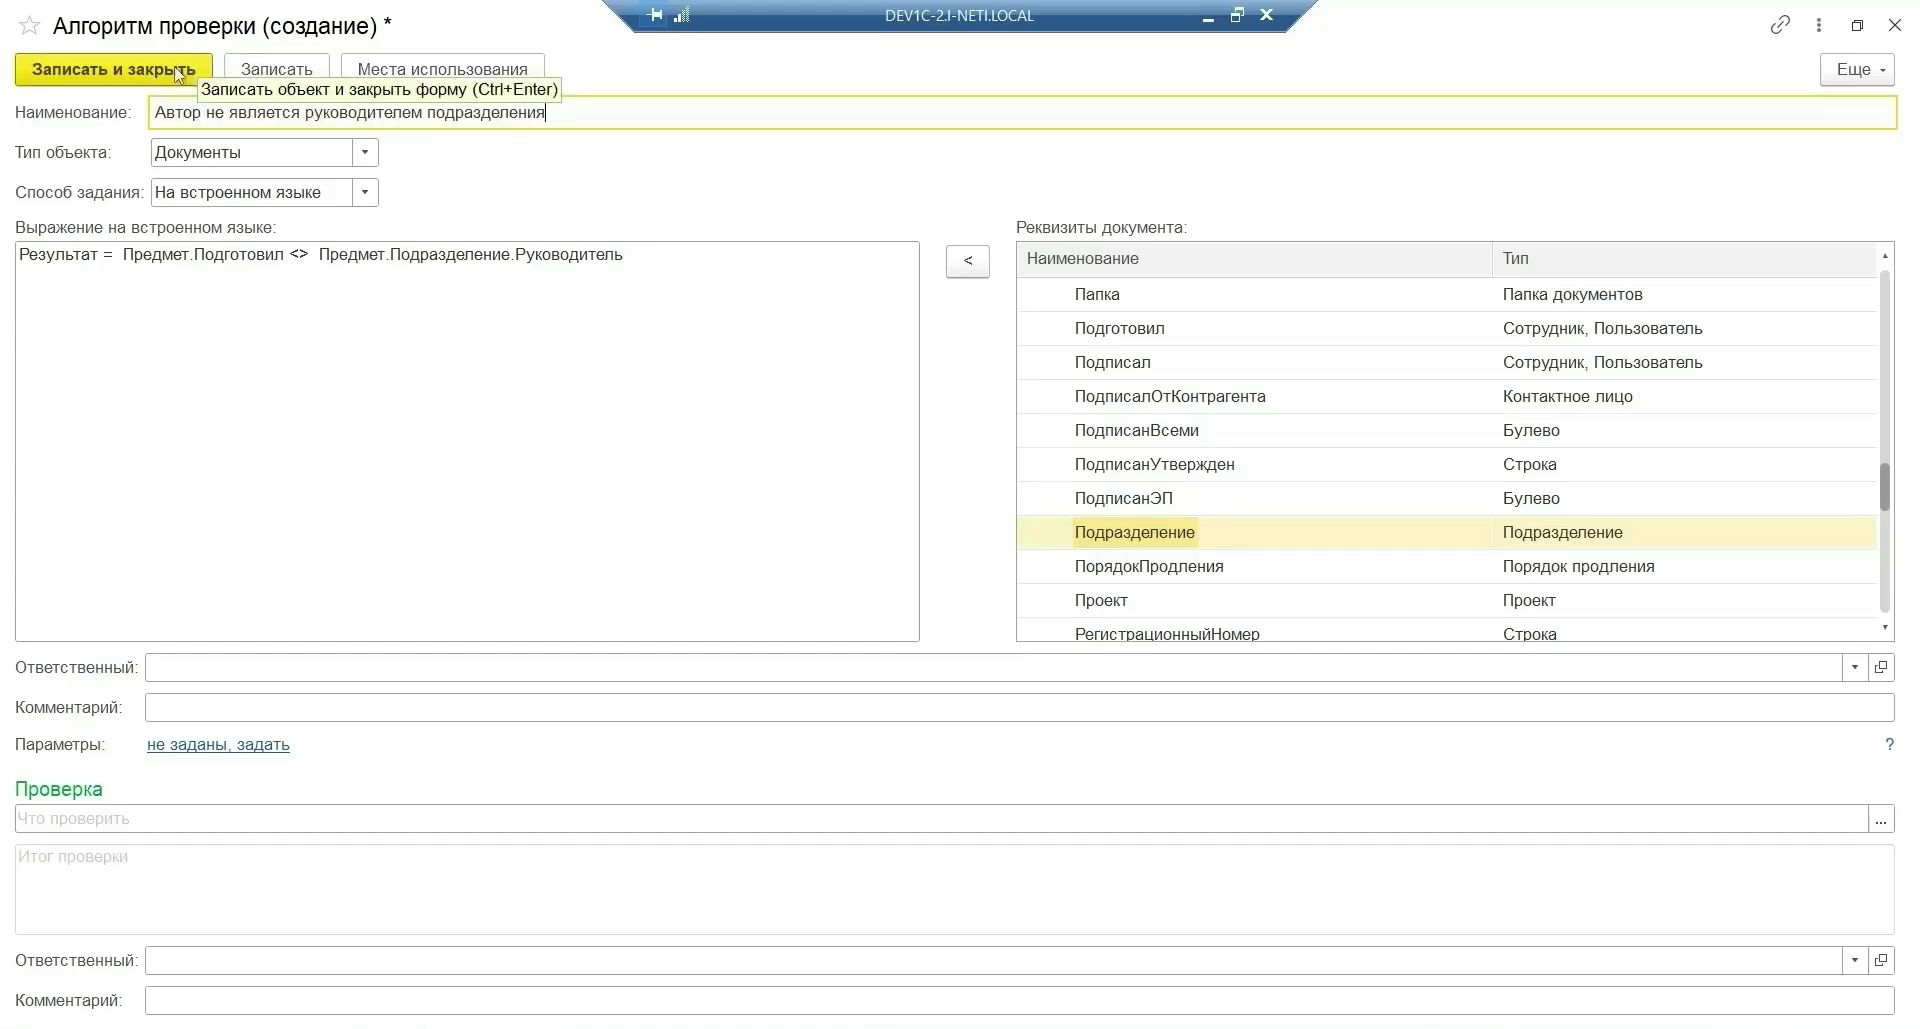Open the upper Ответственный dropdown arrow
Viewport: 1920px width, 1029px height.
(1855, 667)
